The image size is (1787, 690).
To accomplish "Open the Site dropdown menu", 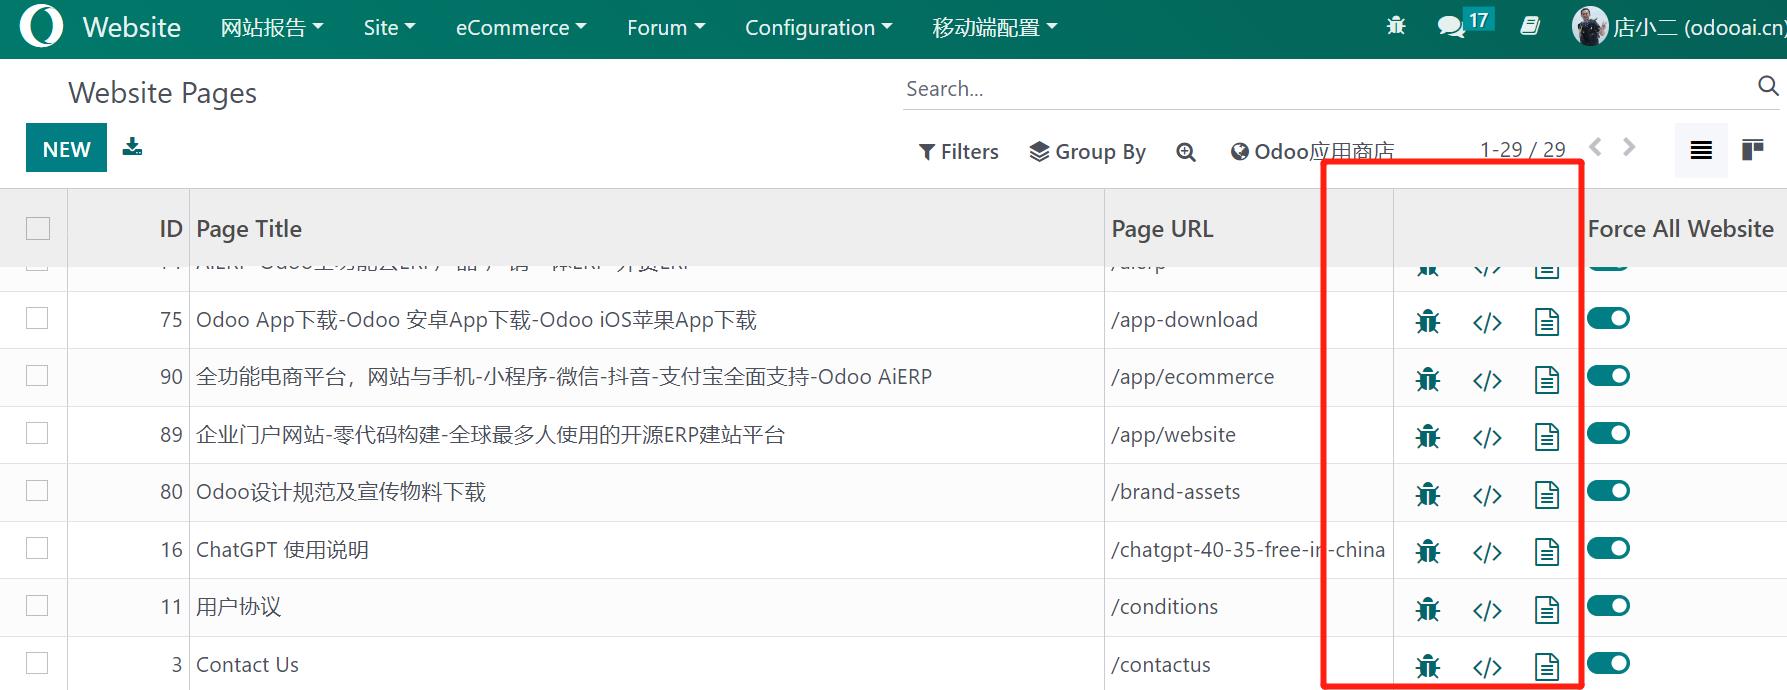I will [x=389, y=28].
